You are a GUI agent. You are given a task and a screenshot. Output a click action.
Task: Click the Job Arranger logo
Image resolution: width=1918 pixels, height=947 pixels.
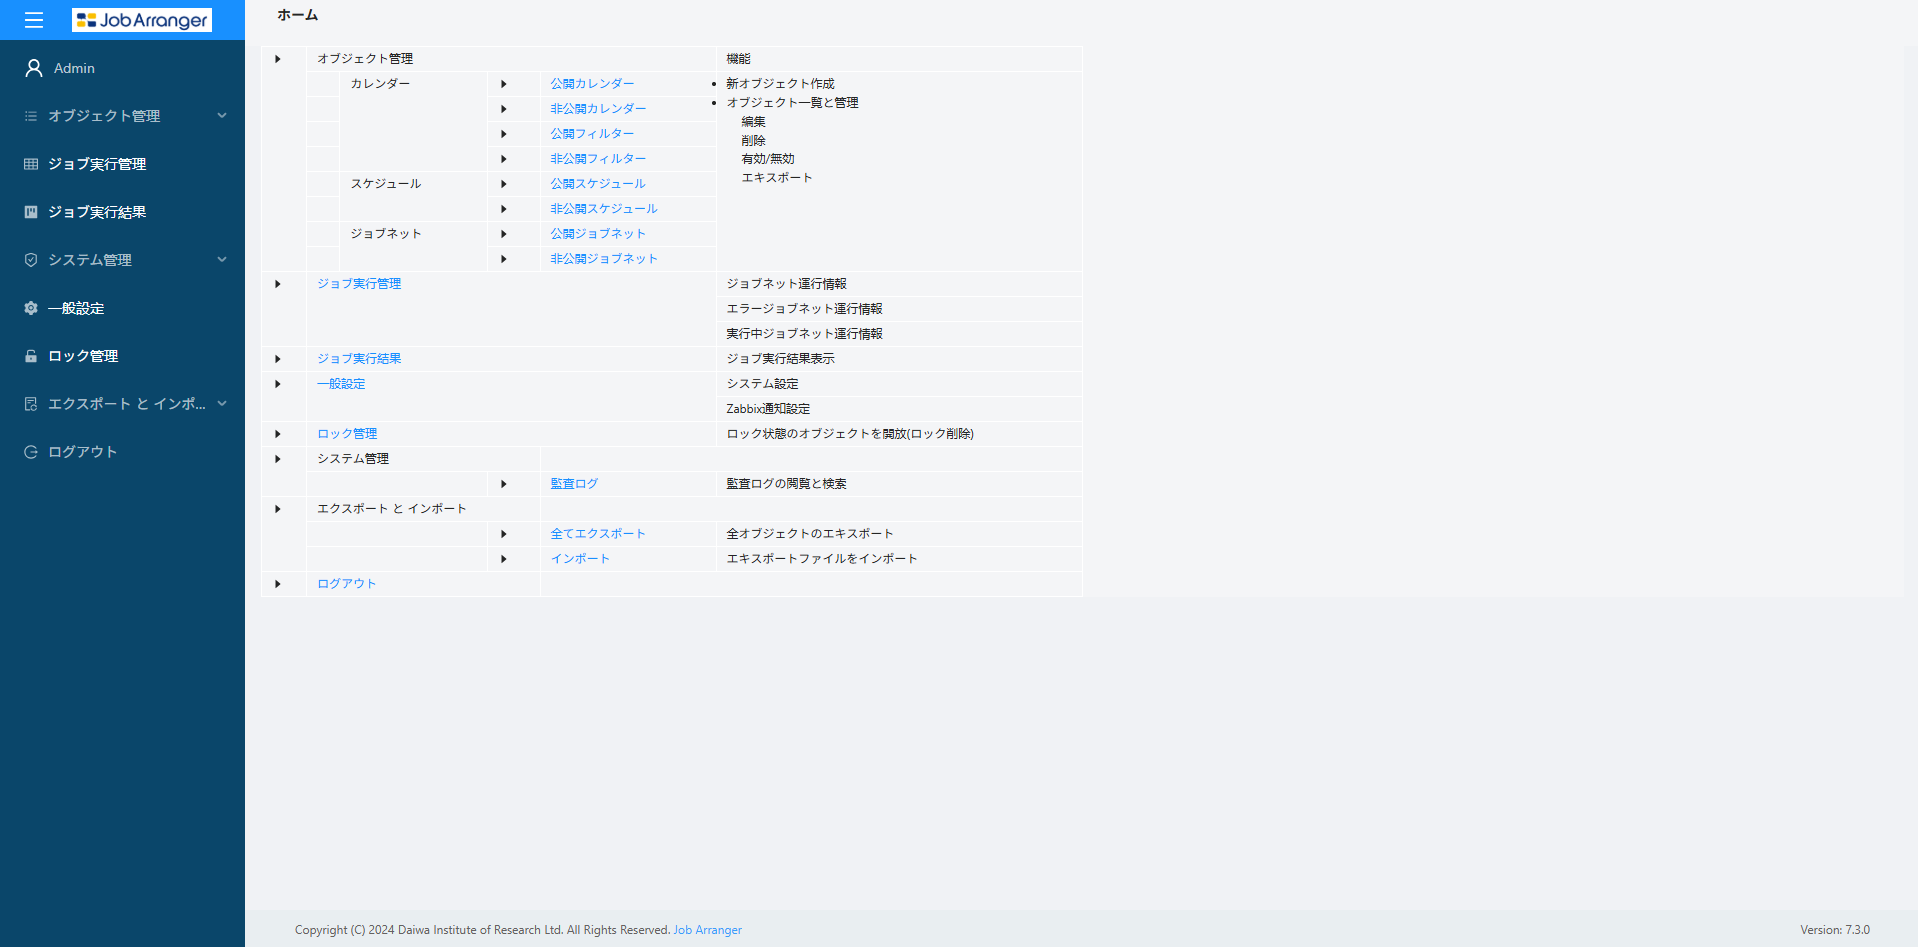click(x=142, y=20)
